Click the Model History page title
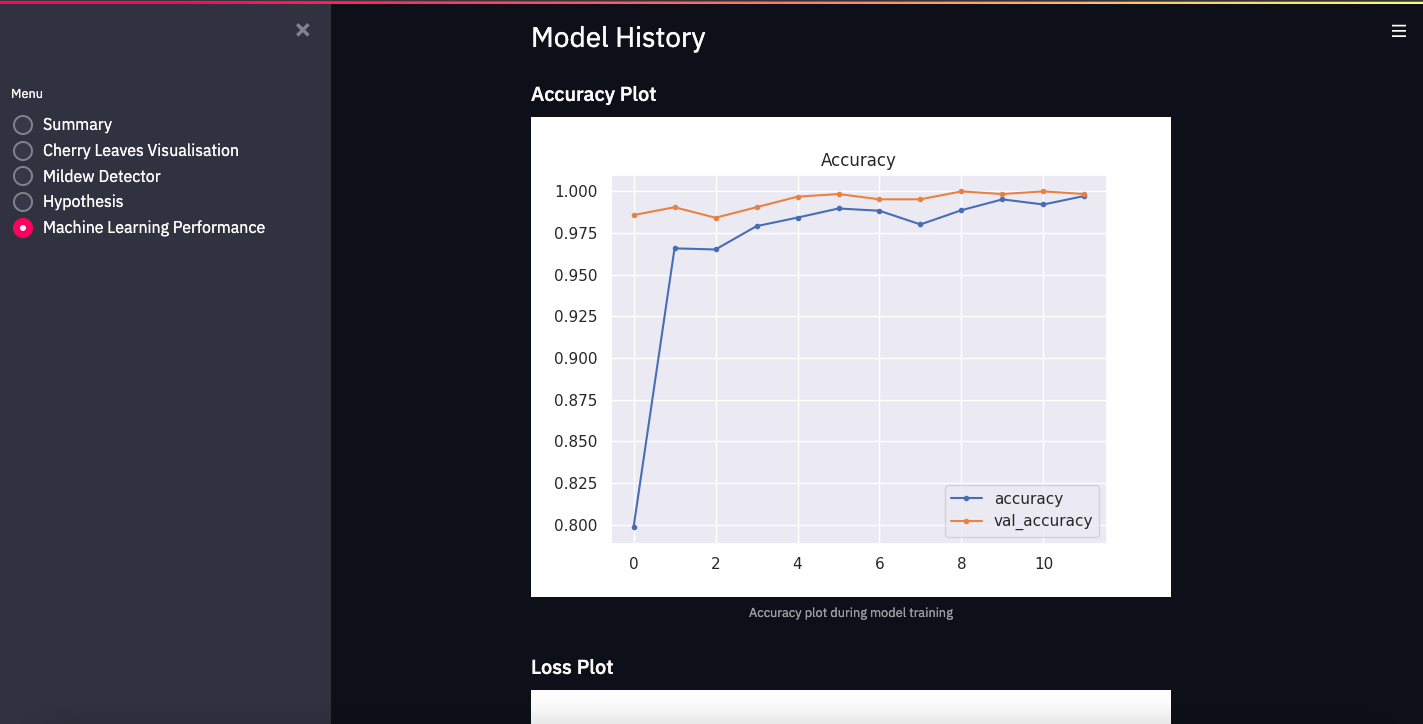The height and width of the screenshot is (724, 1423). 618,37
